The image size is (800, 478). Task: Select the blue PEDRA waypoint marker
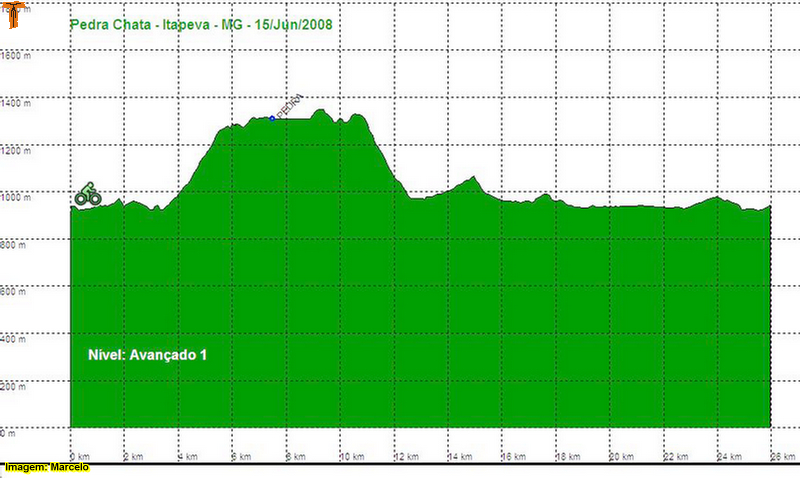pos(272,118)
